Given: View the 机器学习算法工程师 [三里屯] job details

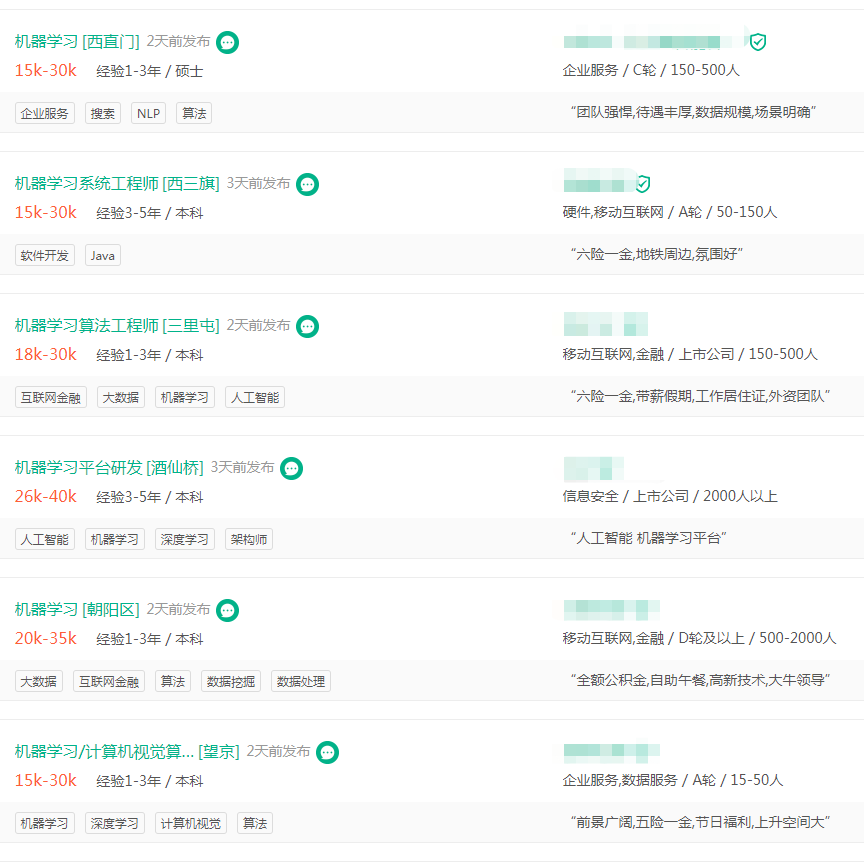Looking at the screenshot, I should 117,326.
